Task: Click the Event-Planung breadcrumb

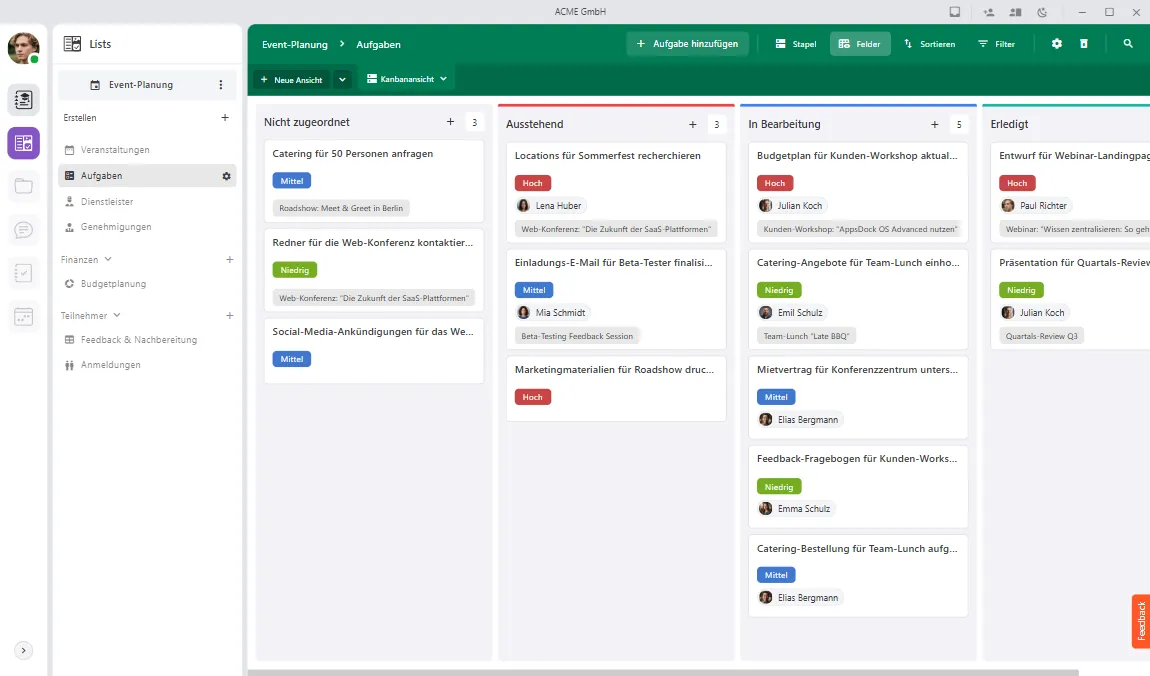Action: [x=295, y=45]
